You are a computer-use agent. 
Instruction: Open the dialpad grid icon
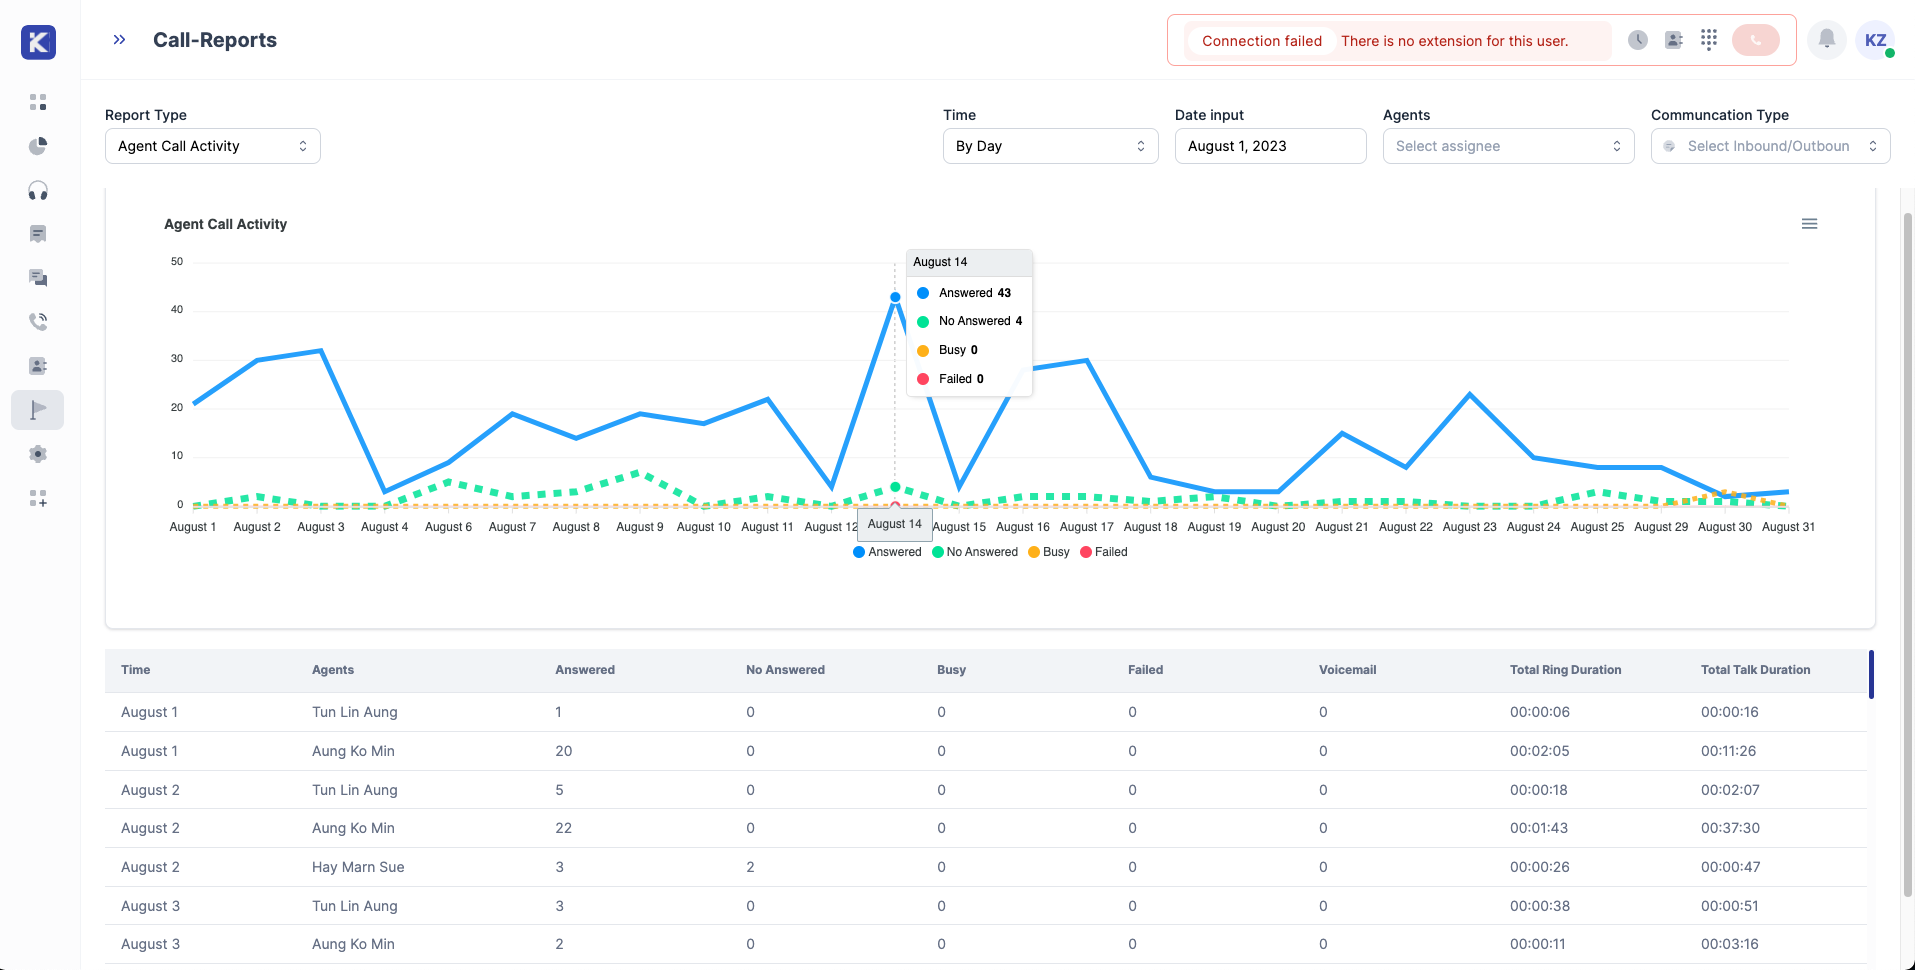1709,40
